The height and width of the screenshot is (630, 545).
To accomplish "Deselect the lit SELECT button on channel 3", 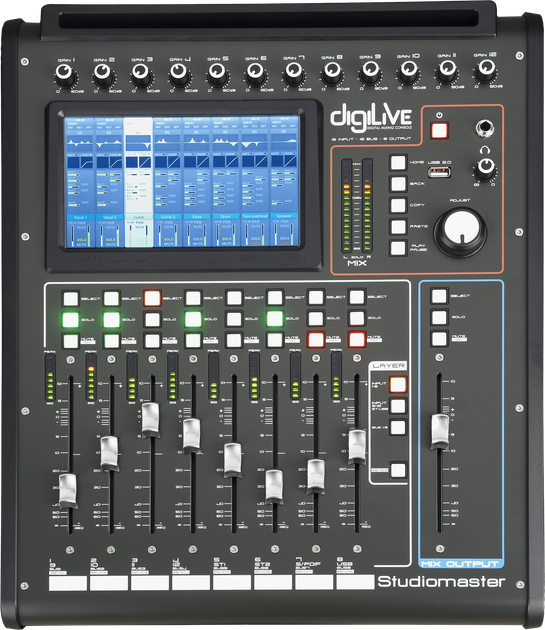I will 152,299.
